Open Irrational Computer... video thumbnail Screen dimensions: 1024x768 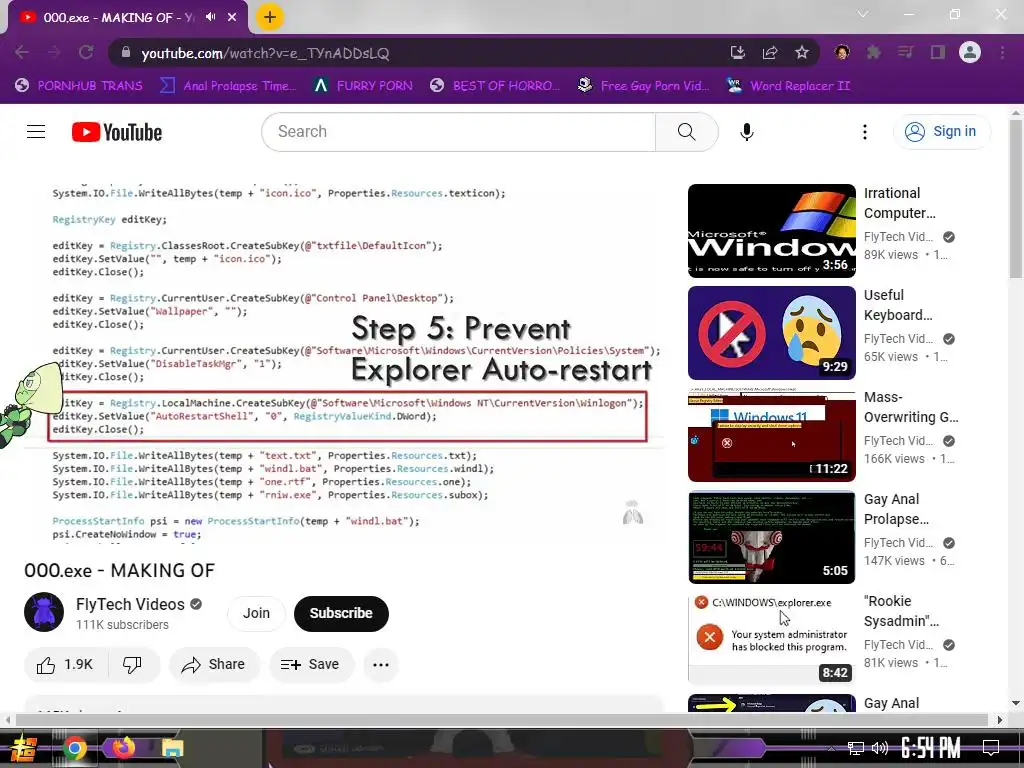(x=772, y=231)
